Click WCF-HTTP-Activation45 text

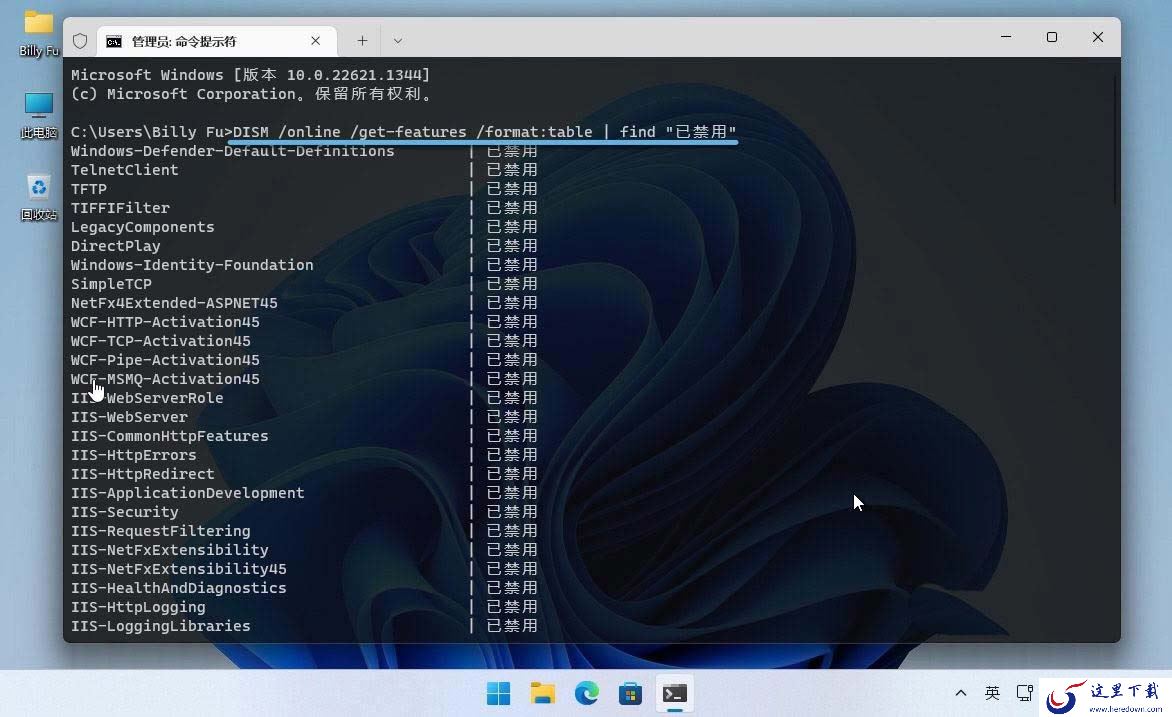165,322
